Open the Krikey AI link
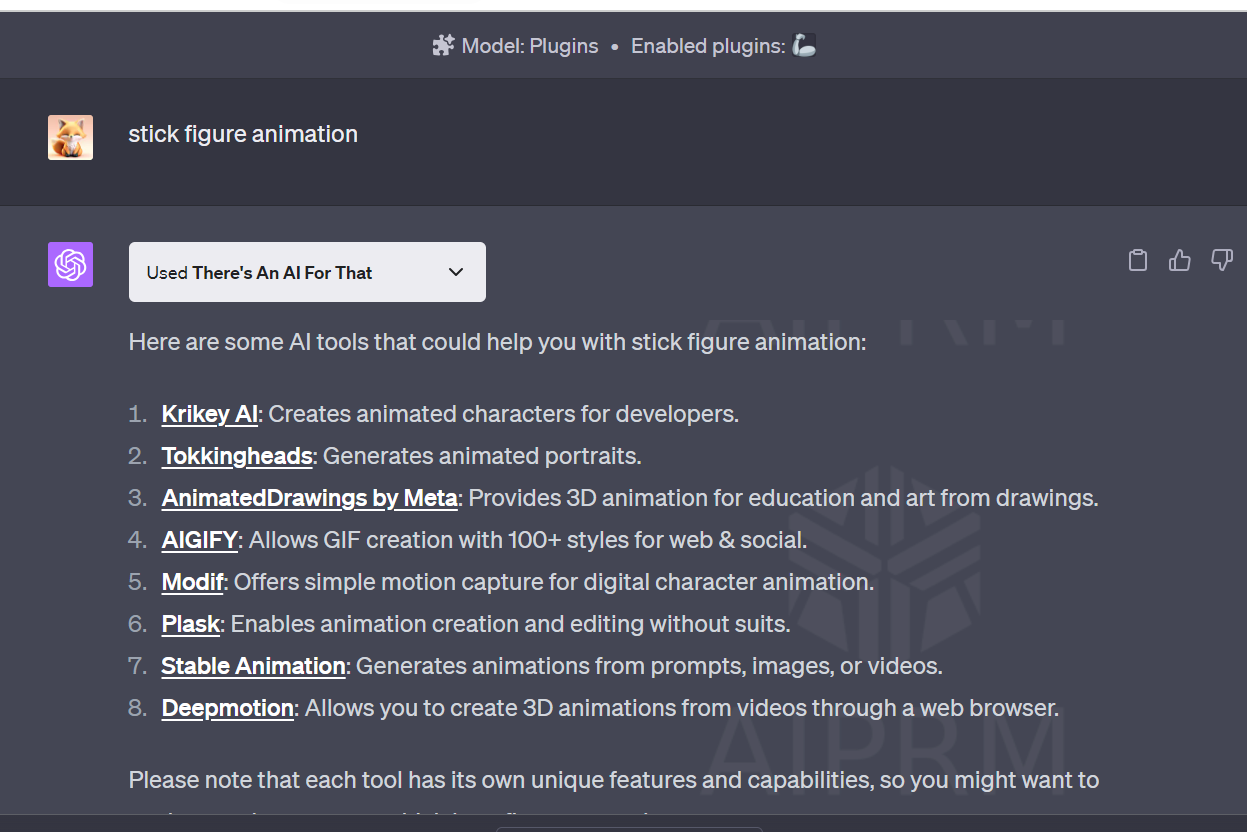 (x=210, y=414)
